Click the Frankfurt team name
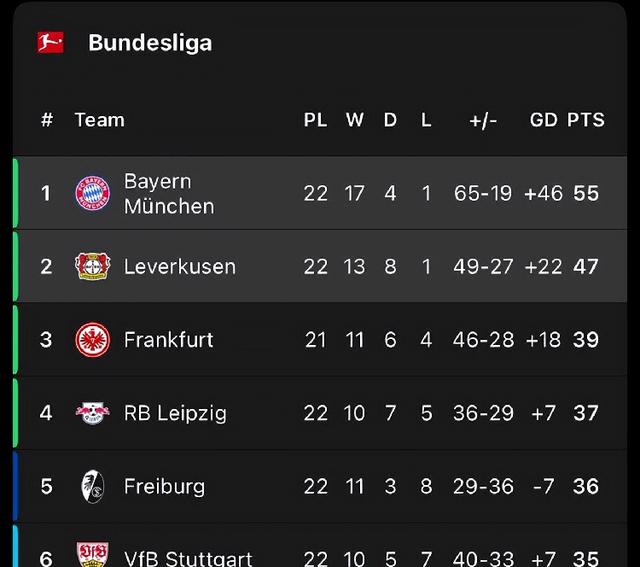 (169, 340)
